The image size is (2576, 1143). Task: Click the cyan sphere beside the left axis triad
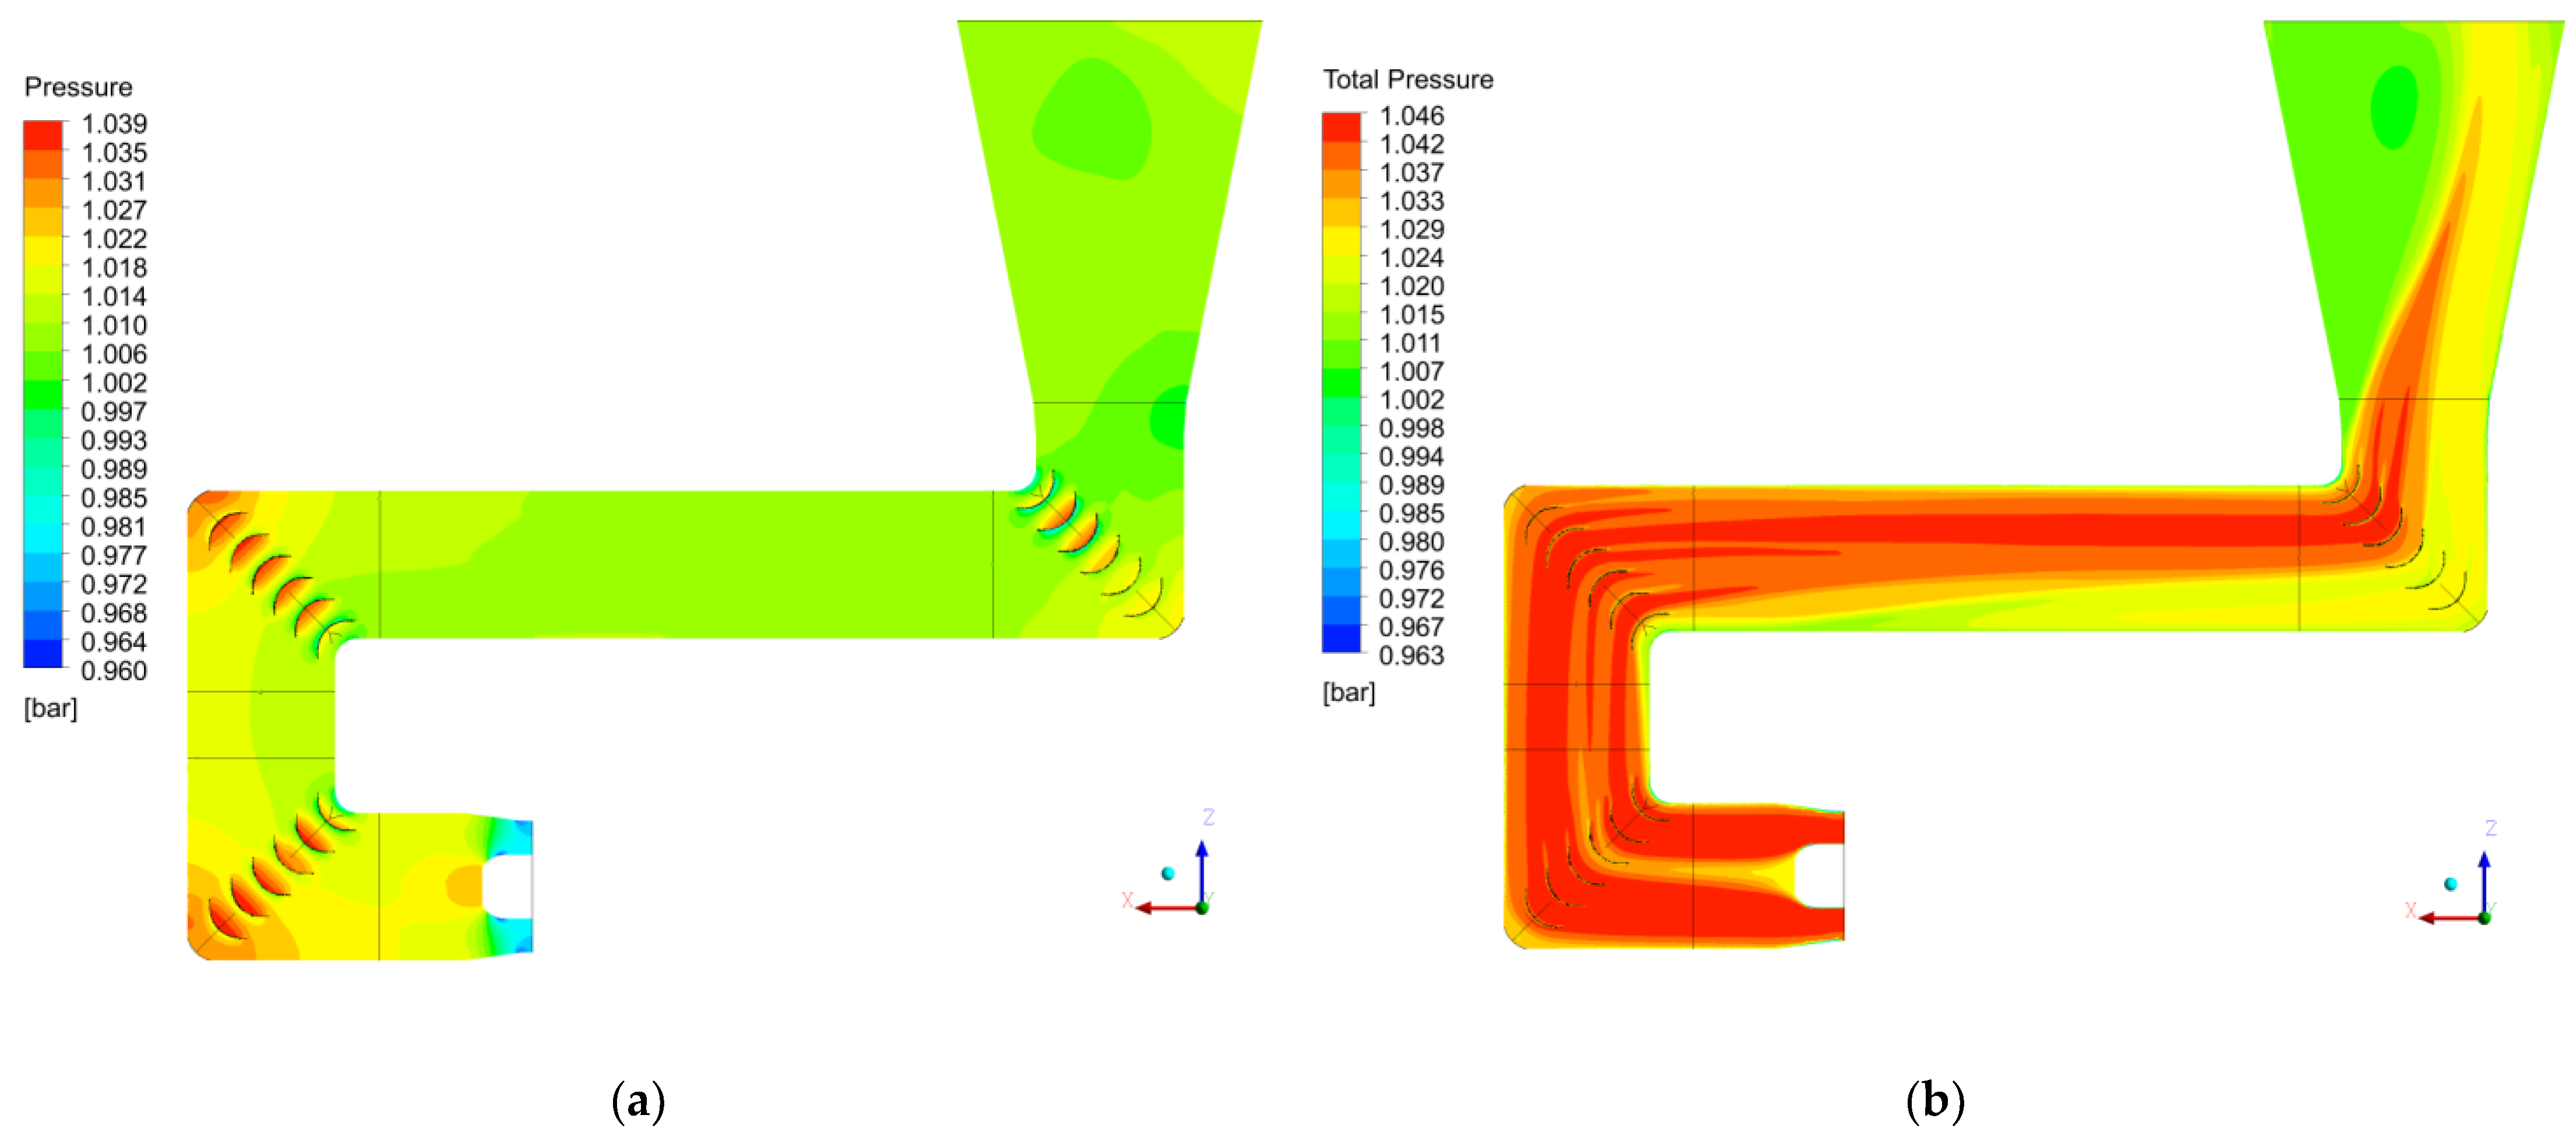tap(1167, 873)
